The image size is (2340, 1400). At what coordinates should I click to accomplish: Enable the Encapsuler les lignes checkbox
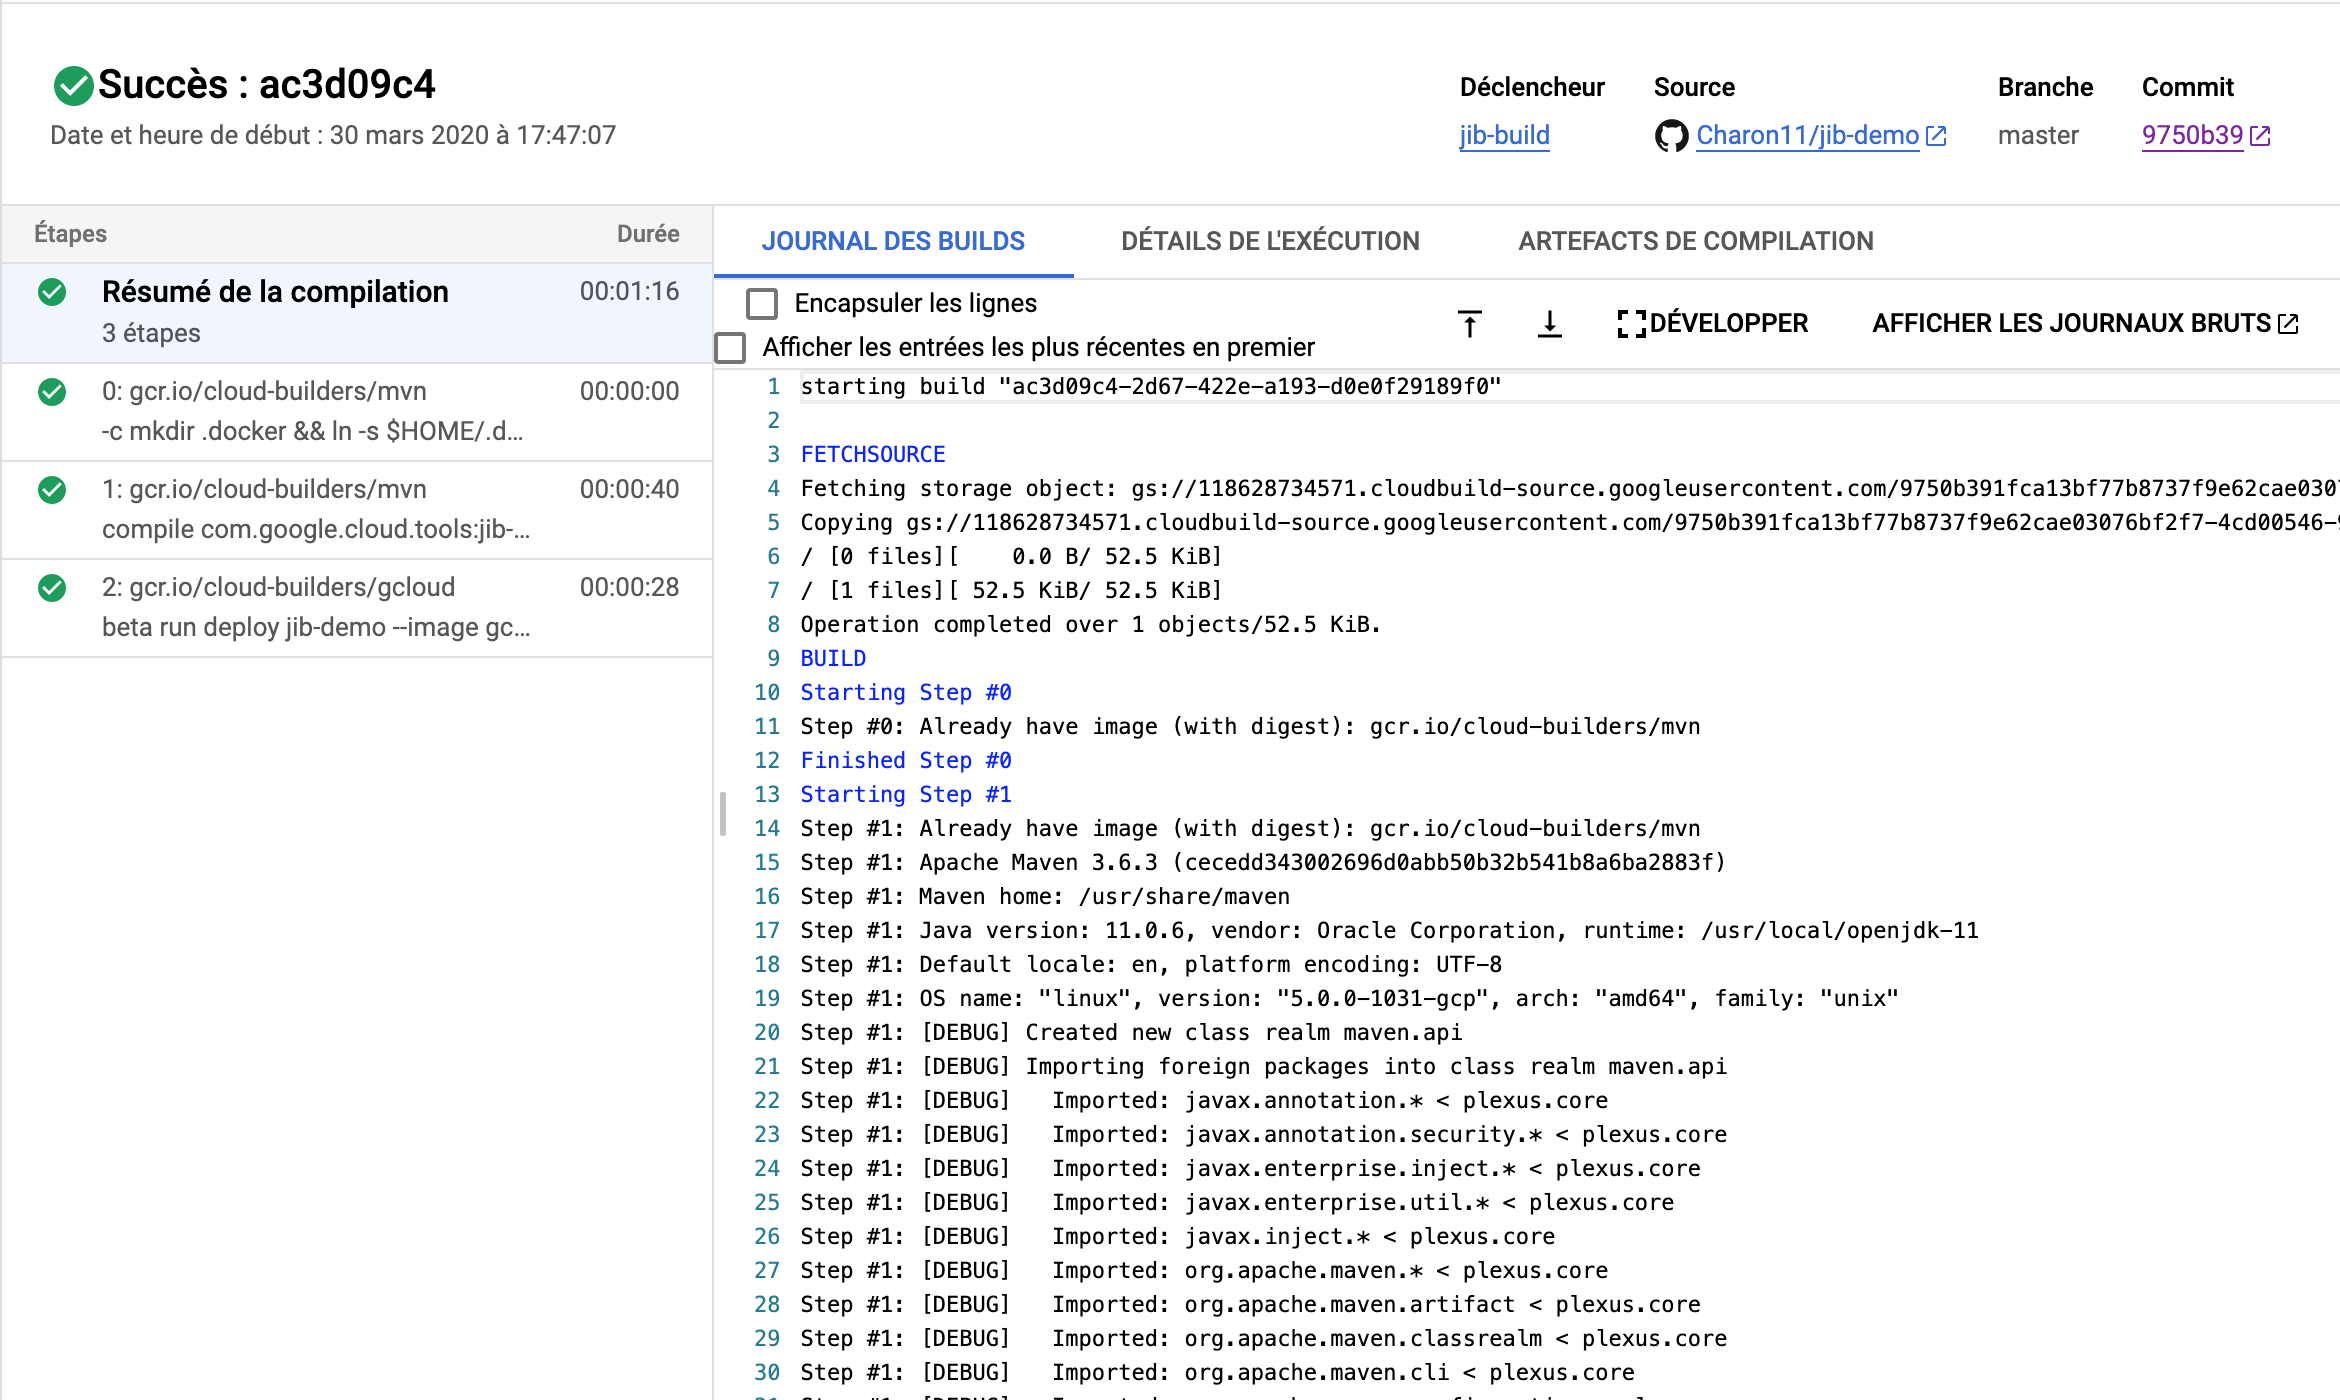(x=762, y=303)
